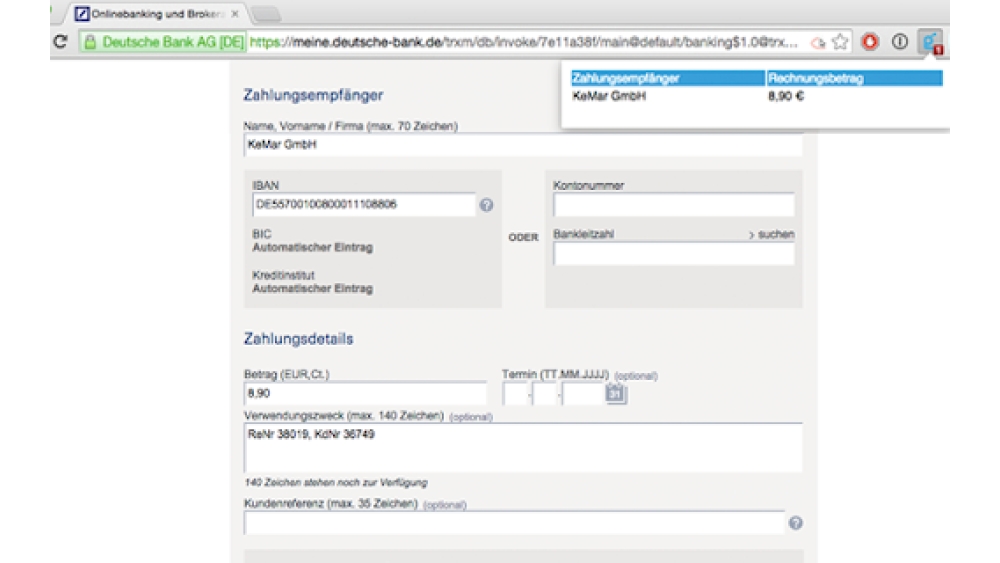Screen dimensions: 1000x563
Task: Click the ODER separator label
Action: [x=523, y=237]
